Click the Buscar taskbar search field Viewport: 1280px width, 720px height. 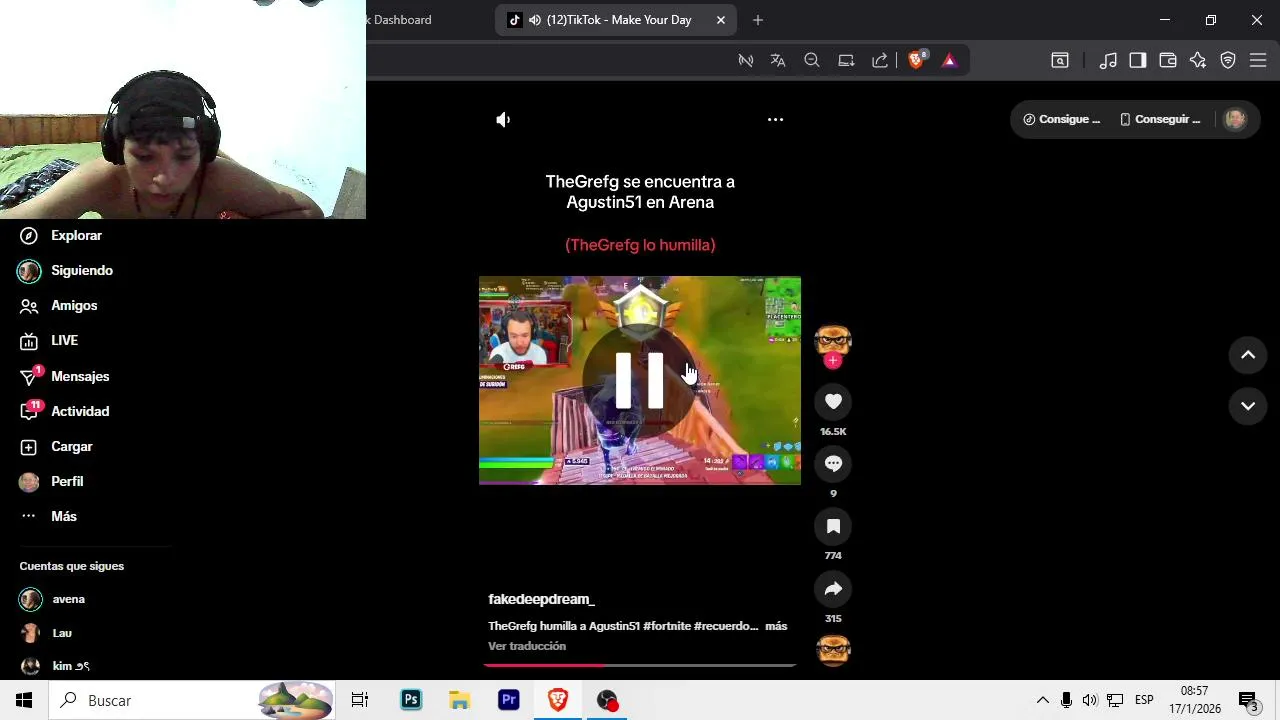click(x=192, y=700)
